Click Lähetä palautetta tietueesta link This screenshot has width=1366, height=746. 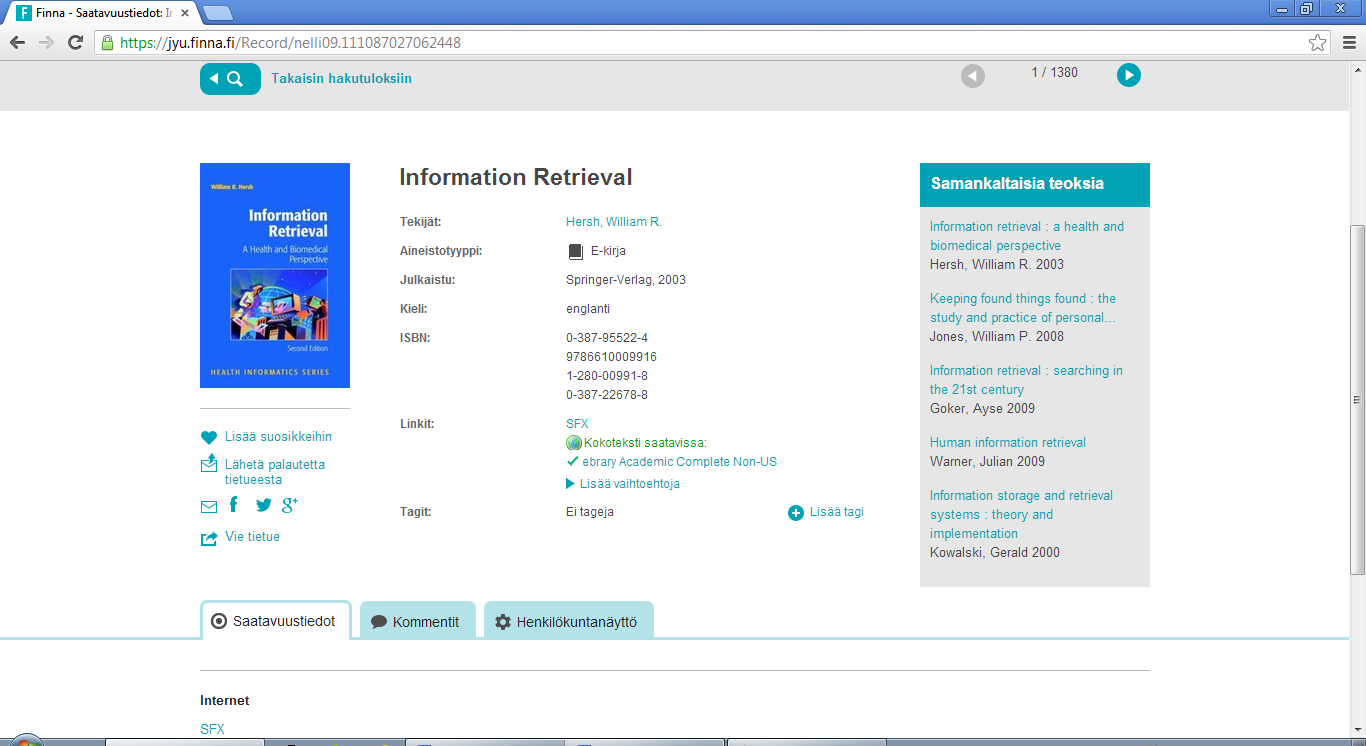click(x=275, y=472)
